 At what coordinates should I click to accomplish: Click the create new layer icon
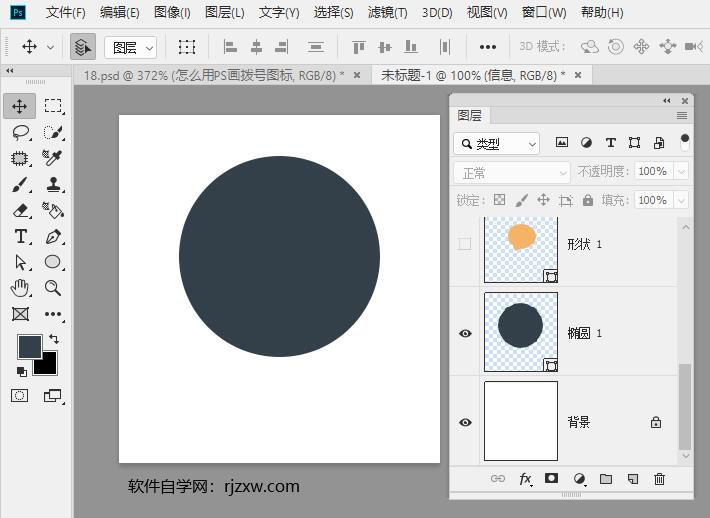(632, 480)
